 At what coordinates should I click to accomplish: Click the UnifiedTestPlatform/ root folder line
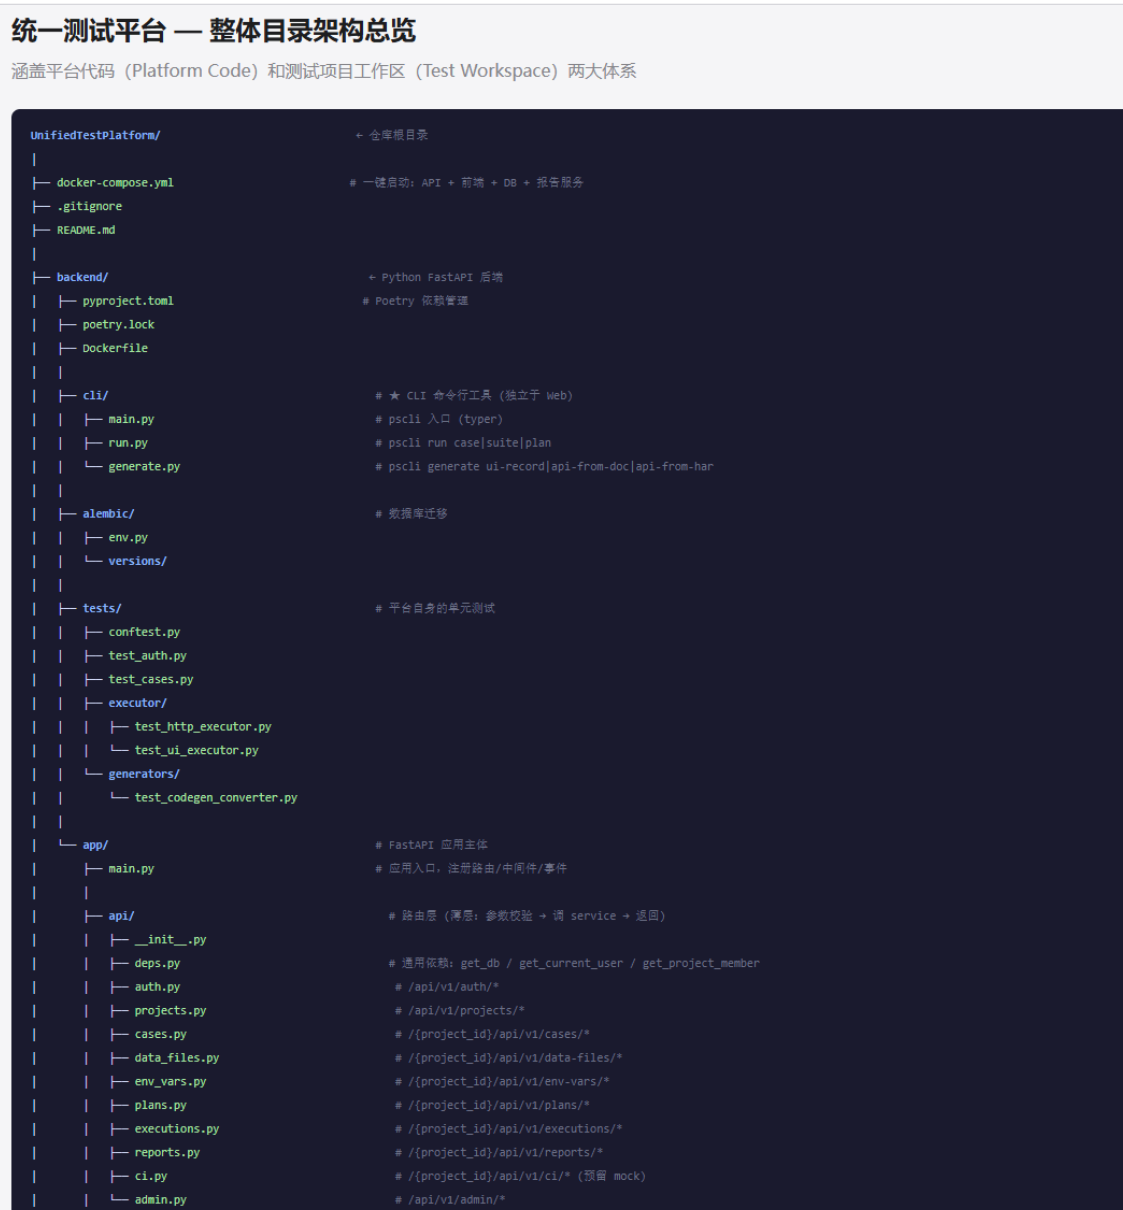[x=95, y=135]
